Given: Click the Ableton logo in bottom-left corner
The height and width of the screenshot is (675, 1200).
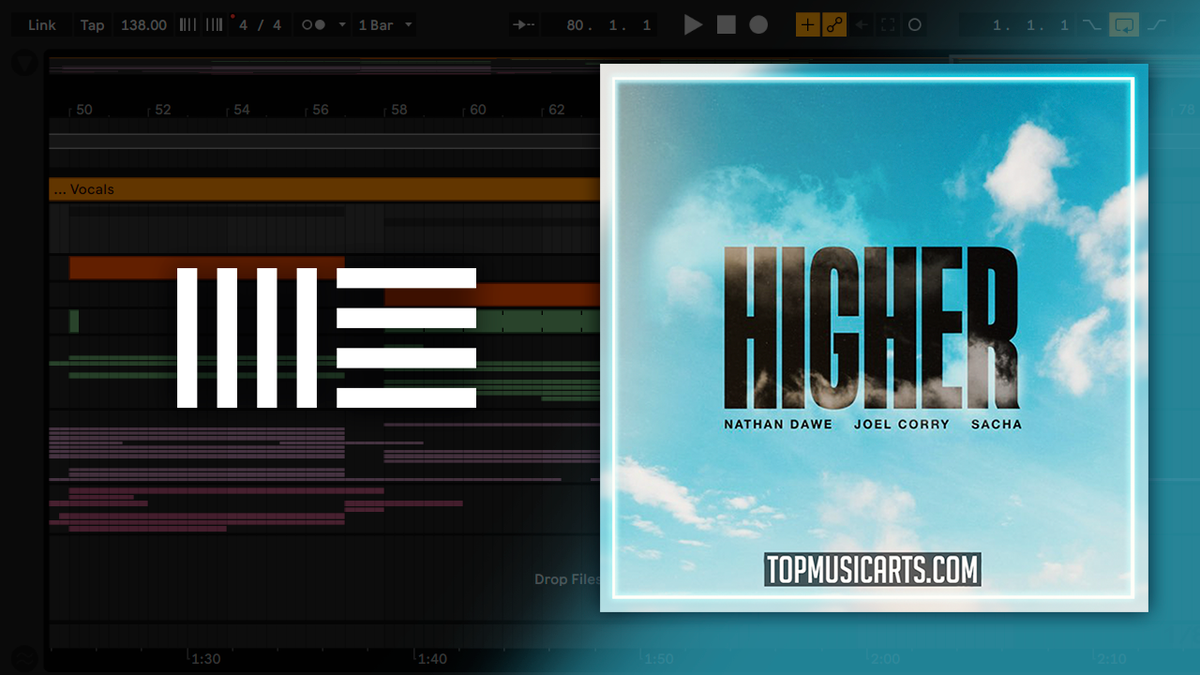Looking at the screenshot, I should click(22, 658).
